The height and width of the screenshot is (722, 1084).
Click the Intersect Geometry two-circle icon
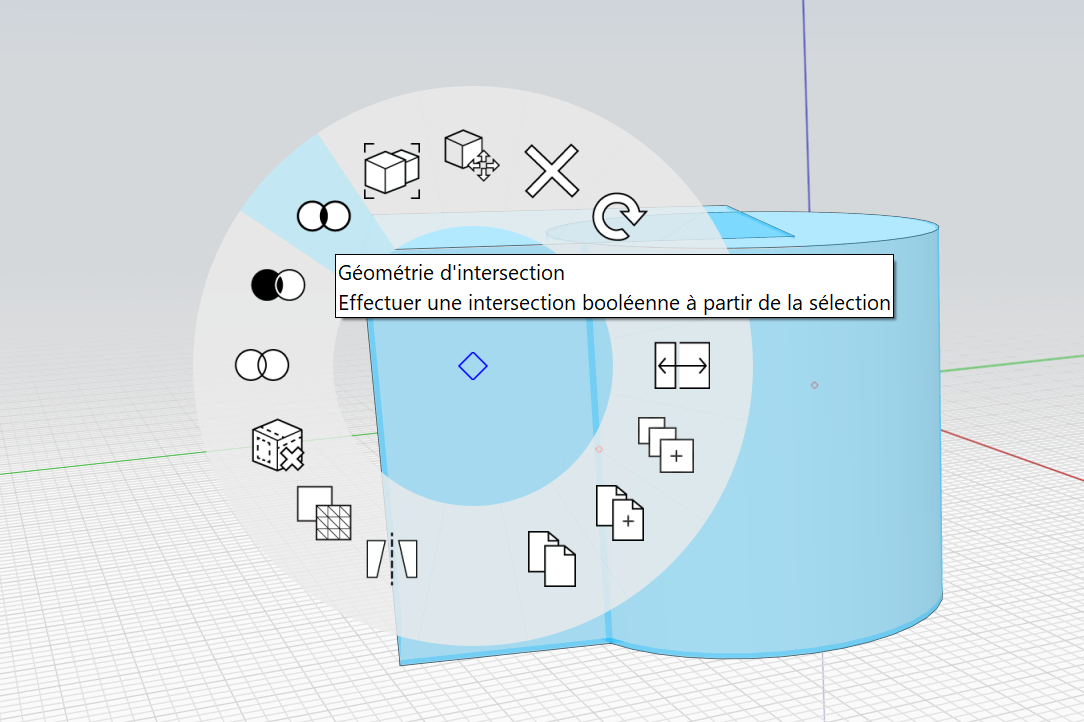click(323, 215)
